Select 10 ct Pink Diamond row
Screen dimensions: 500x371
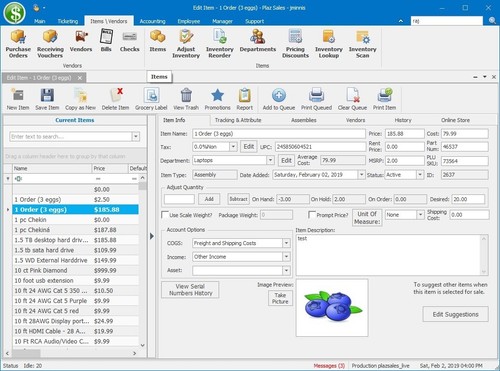[x=76, y=270]
